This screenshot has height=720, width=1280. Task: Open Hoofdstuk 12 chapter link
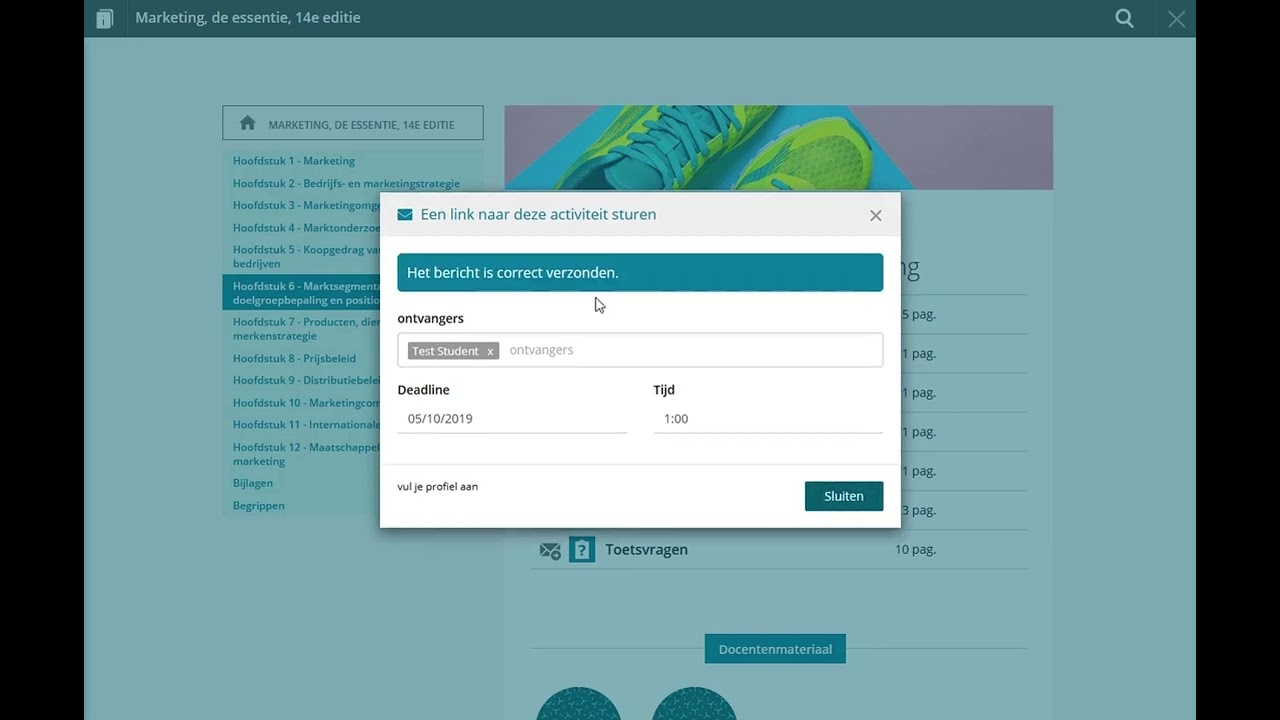click(x=306, y=454)
